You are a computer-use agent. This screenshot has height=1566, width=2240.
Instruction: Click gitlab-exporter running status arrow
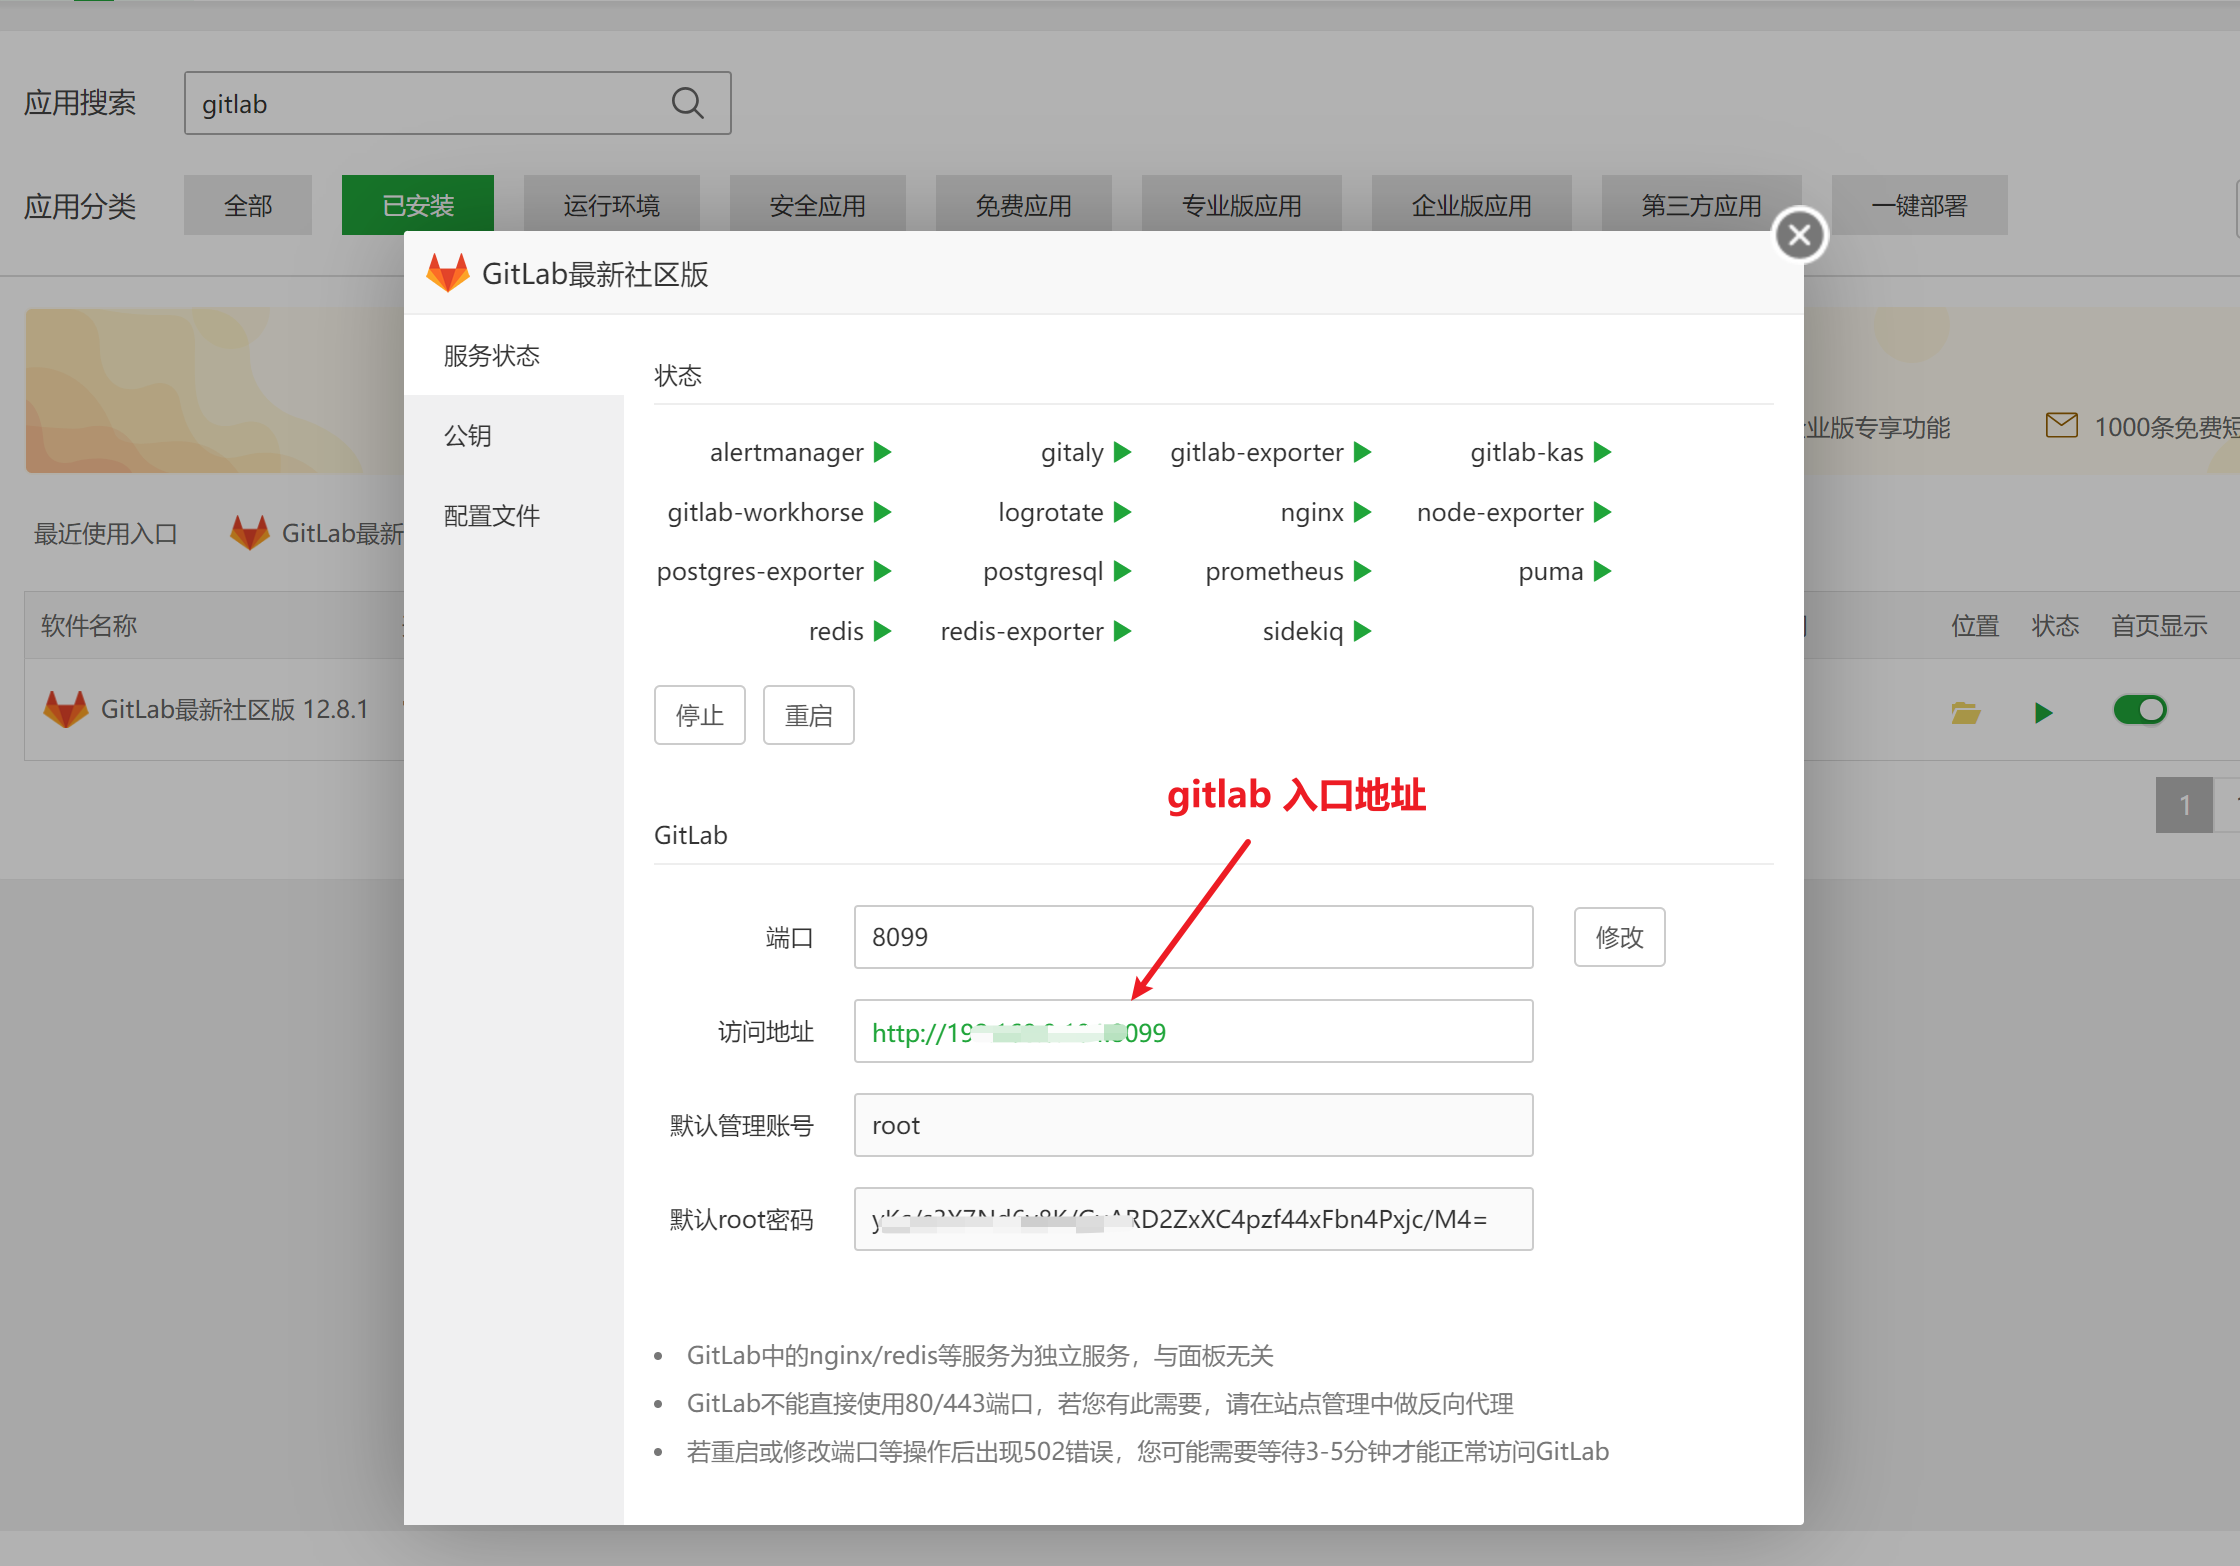tap(1362, 452)
